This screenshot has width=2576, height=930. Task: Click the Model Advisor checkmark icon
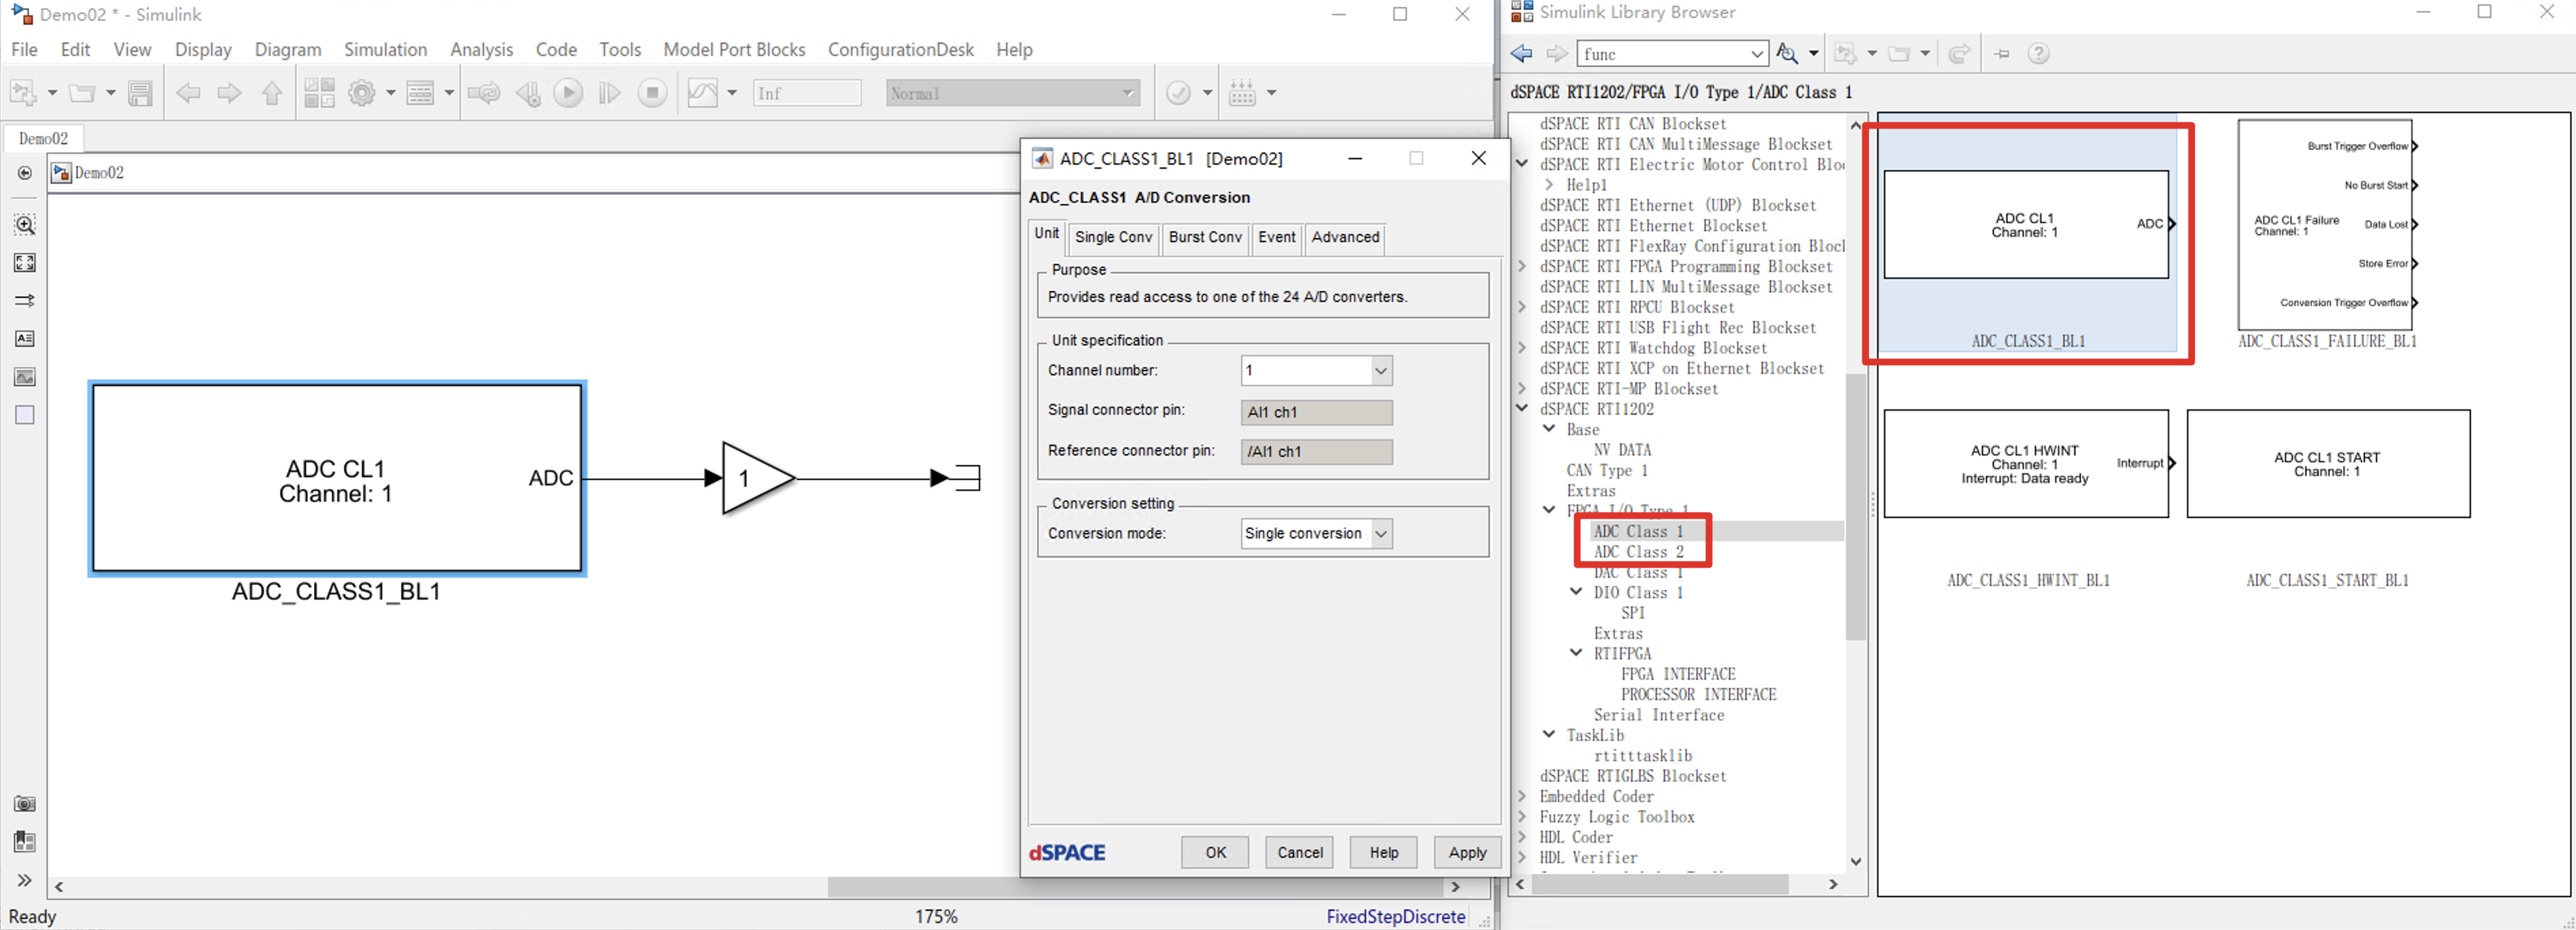point(1179,93)
